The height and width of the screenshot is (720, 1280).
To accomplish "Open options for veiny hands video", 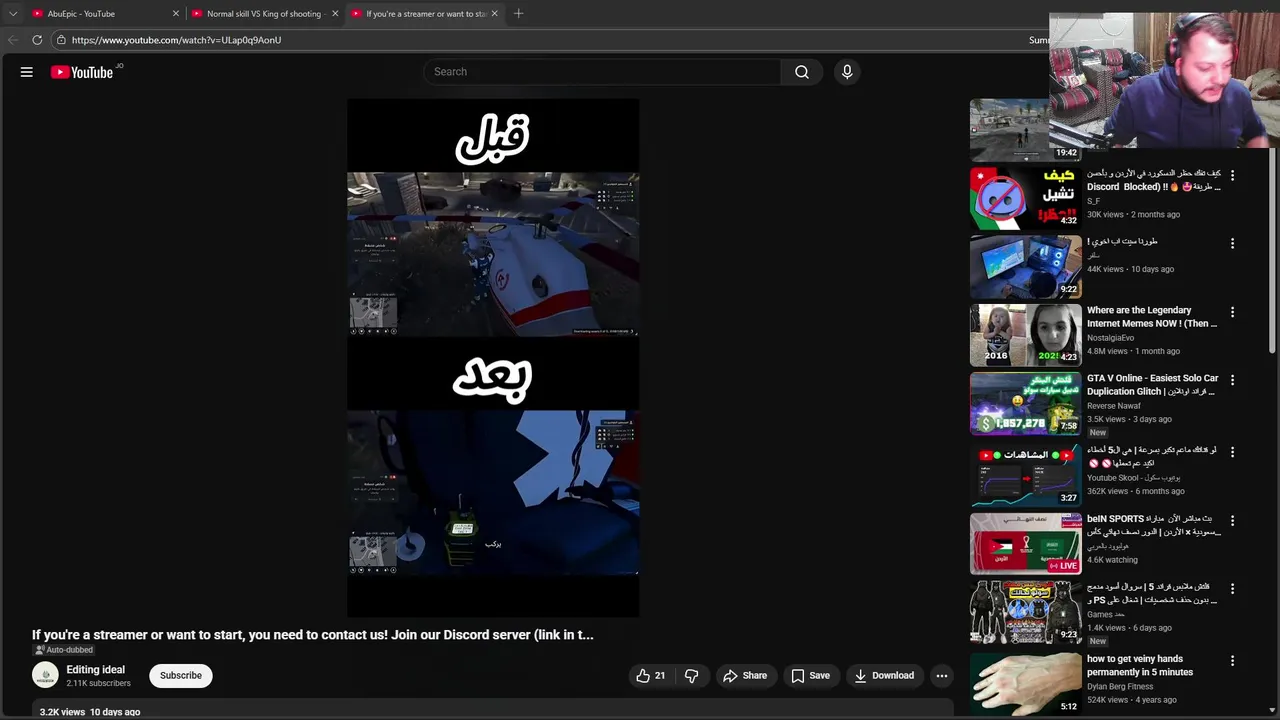I will point(1232,661).
